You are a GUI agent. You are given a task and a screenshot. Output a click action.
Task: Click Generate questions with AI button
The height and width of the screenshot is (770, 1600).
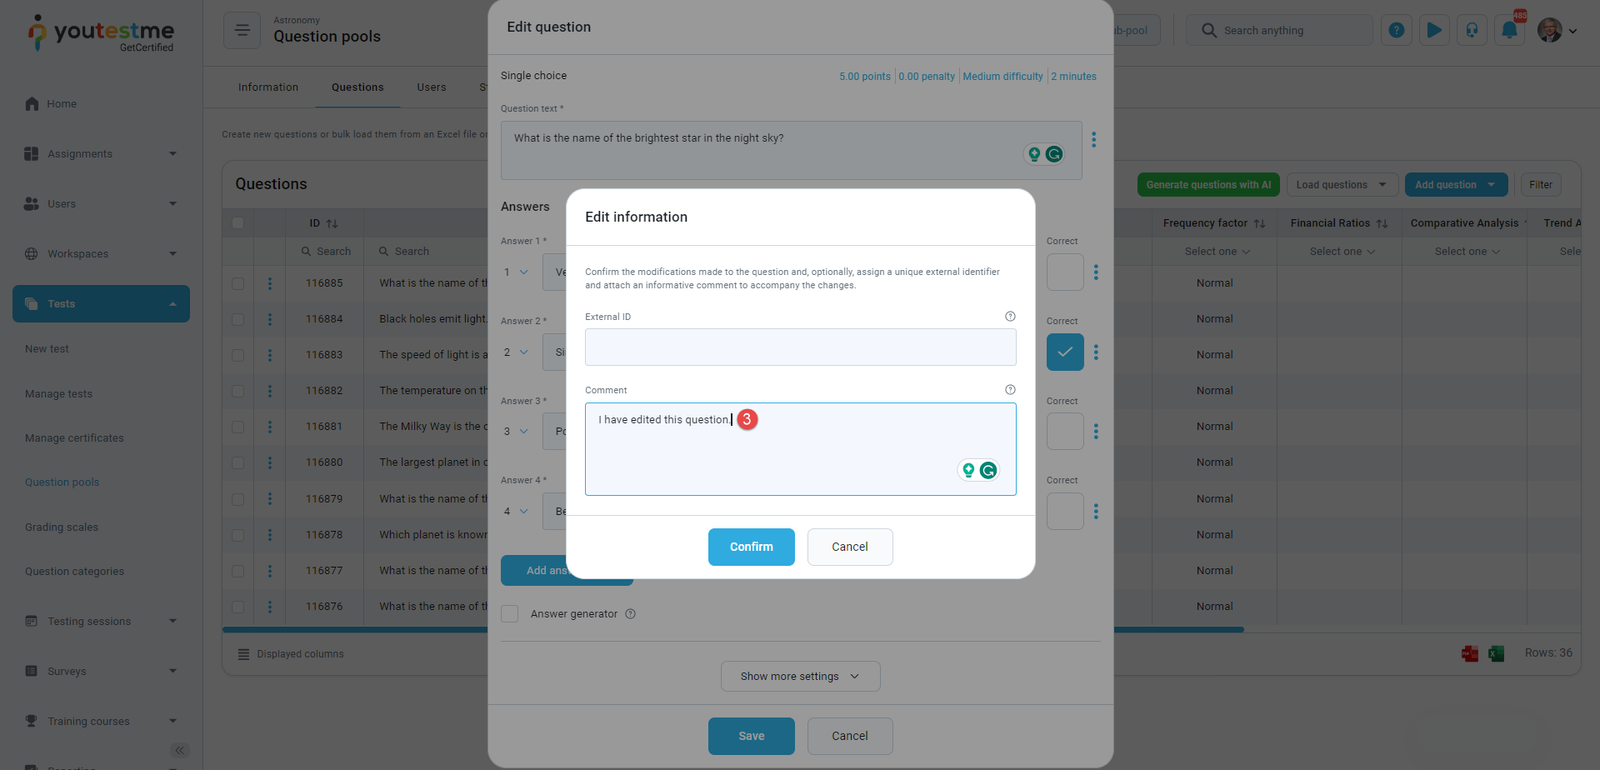1208,185
